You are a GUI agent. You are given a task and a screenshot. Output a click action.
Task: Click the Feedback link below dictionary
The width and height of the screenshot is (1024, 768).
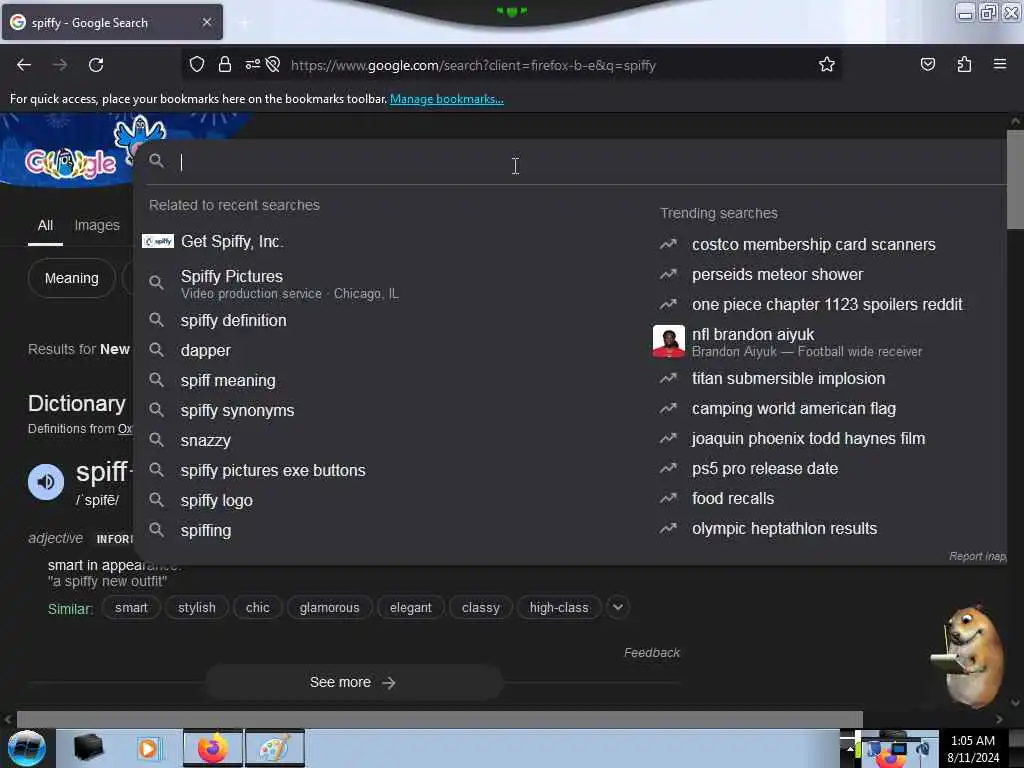pos(652,652)
